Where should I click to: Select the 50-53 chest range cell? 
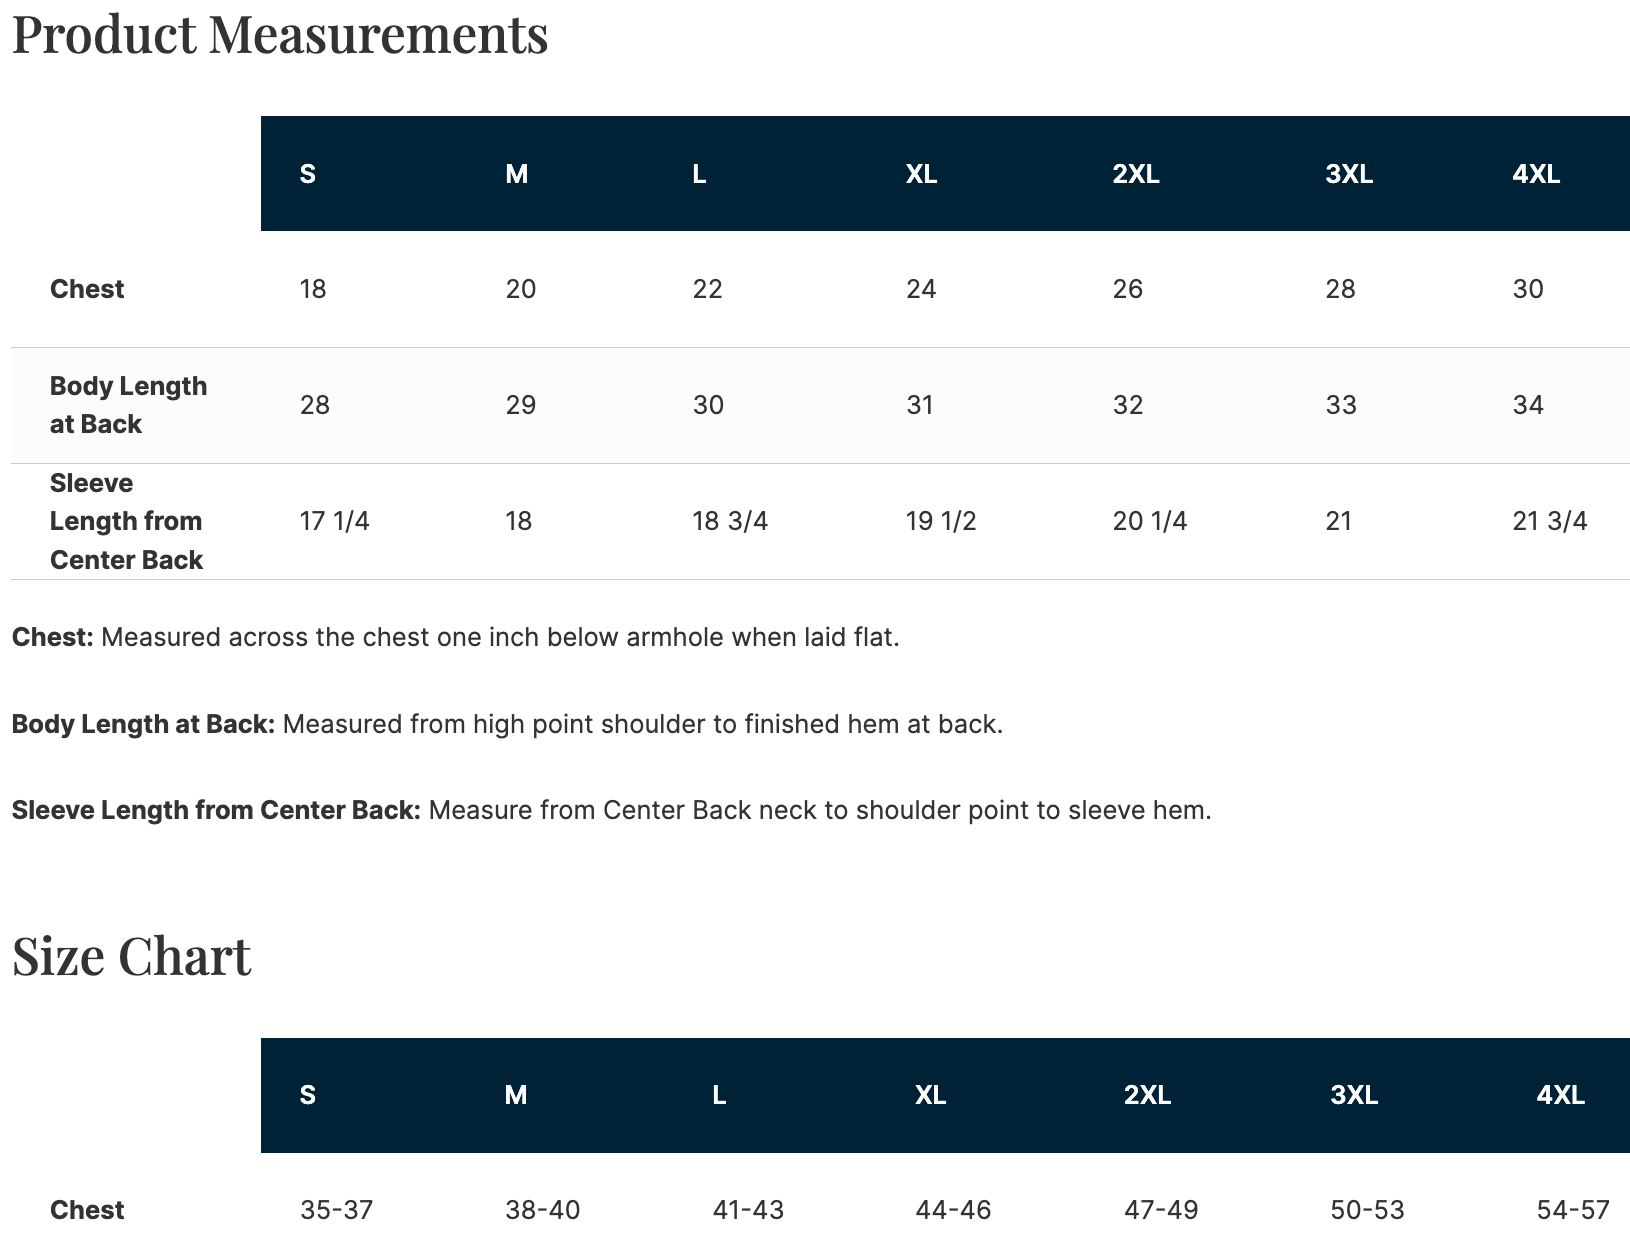(x=1367, y=1210)
